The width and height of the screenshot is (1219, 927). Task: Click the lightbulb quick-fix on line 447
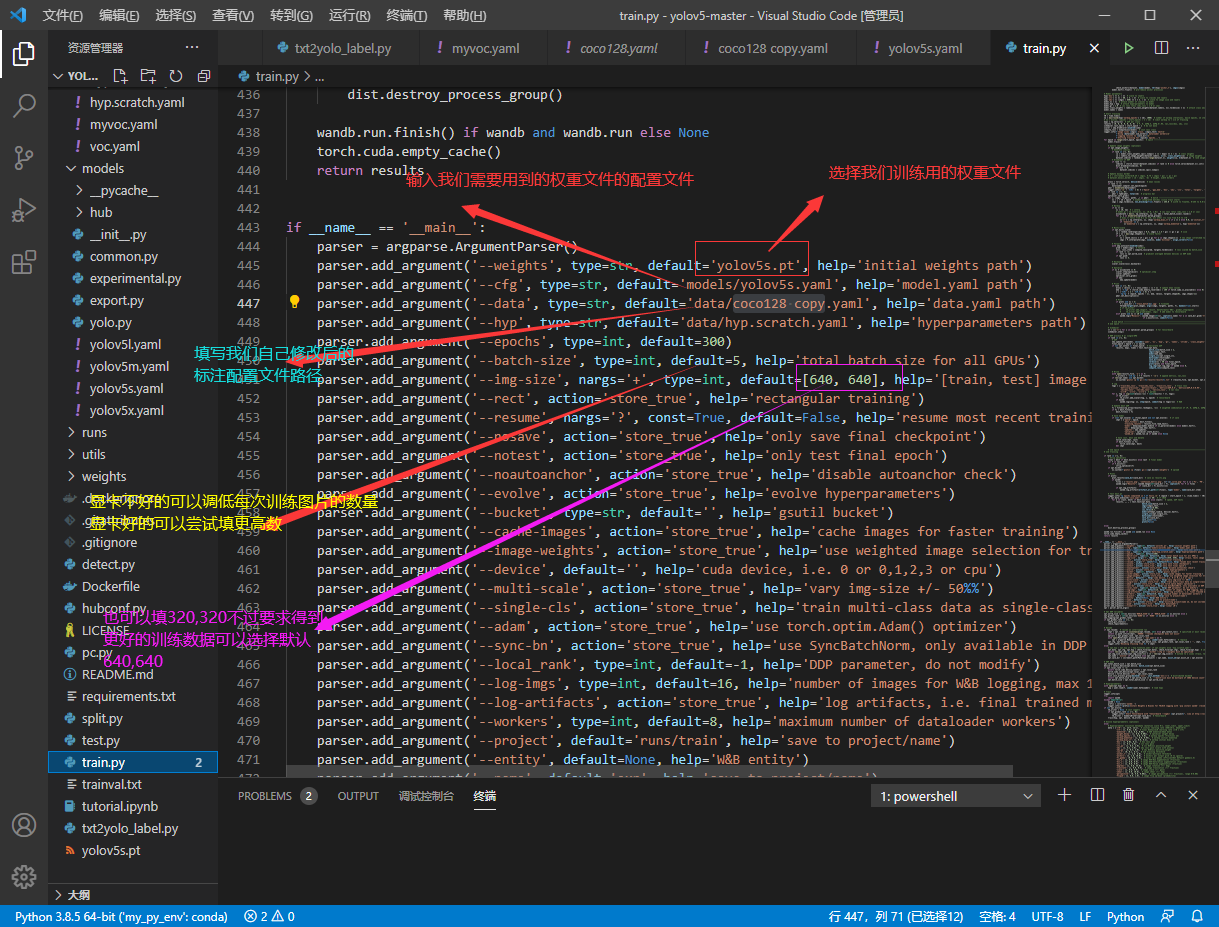pos(295,302)
